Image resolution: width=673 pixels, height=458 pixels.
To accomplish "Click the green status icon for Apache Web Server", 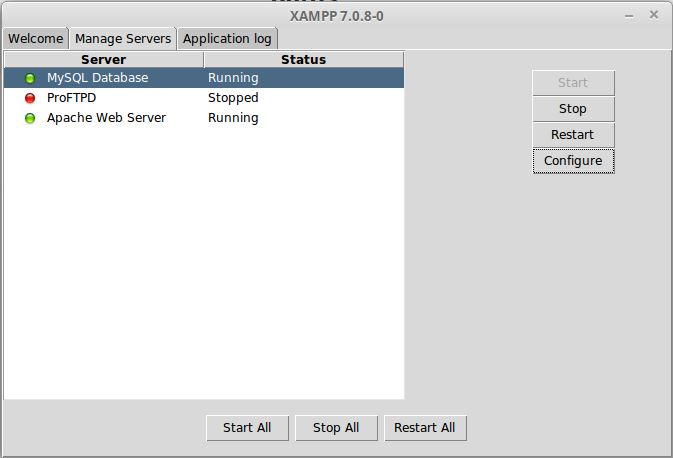I will tap(30, 118).
